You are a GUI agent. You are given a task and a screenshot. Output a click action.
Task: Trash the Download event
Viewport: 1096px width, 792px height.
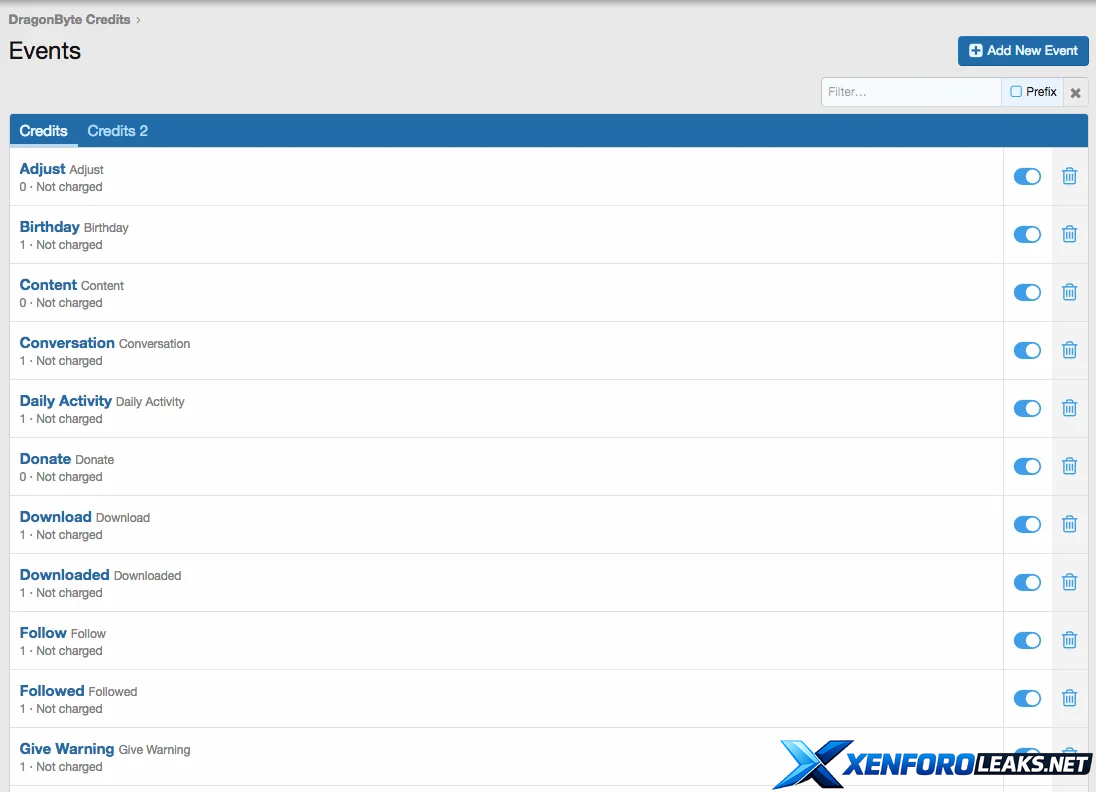1069,524
